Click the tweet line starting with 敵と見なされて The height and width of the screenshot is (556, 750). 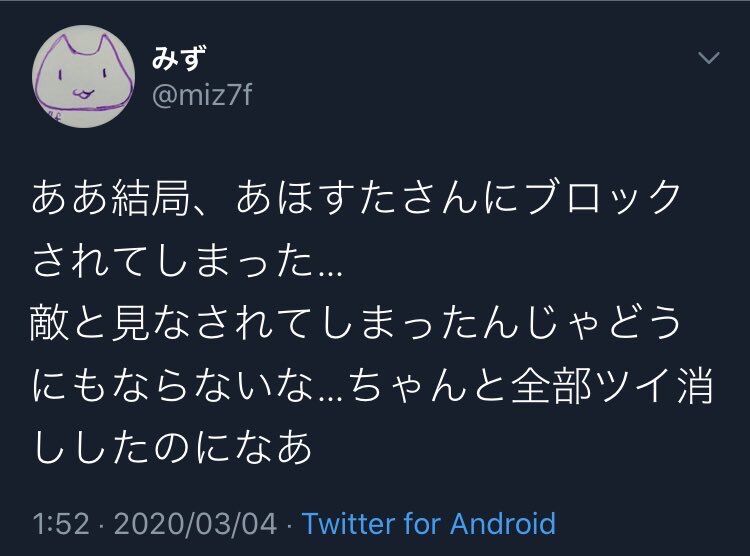[x=355, y=323]
